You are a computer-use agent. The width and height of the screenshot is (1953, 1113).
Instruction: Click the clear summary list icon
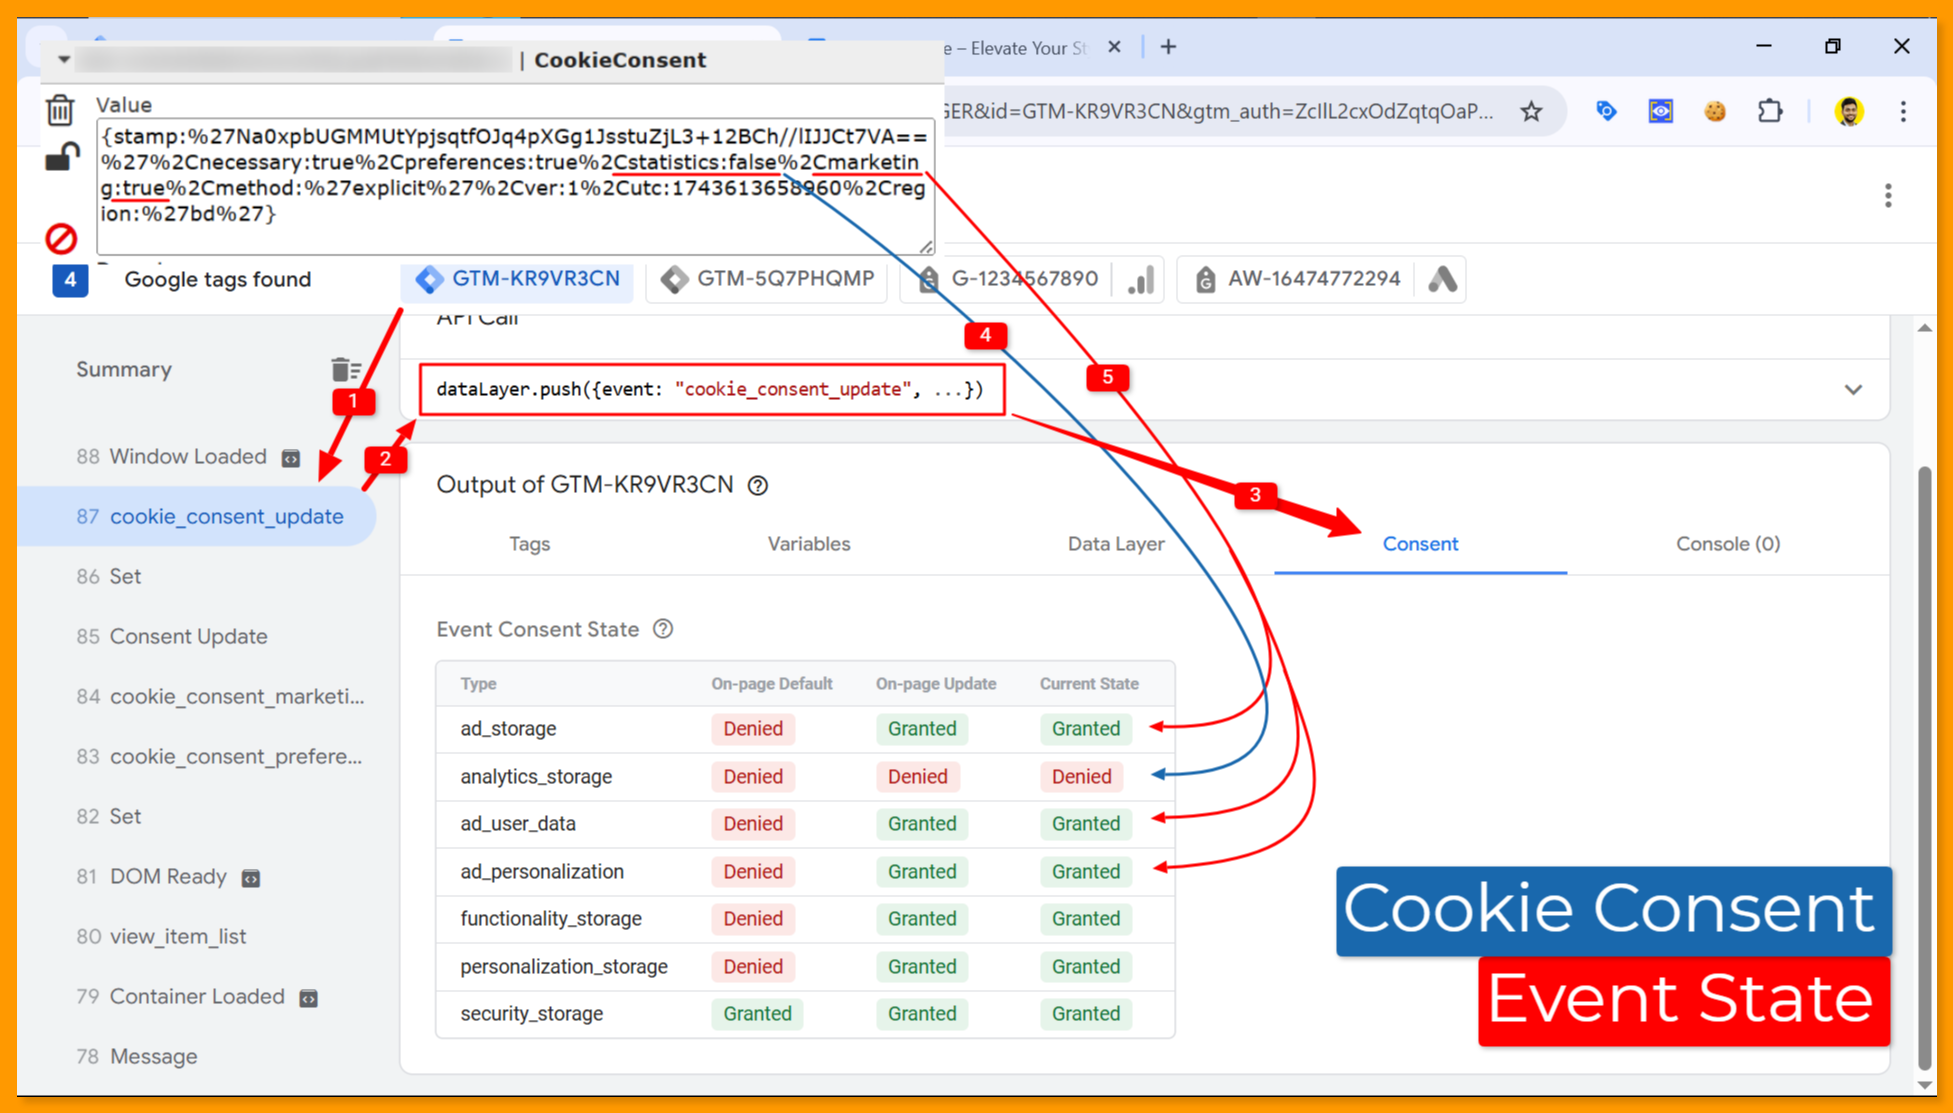click(345, 370)
